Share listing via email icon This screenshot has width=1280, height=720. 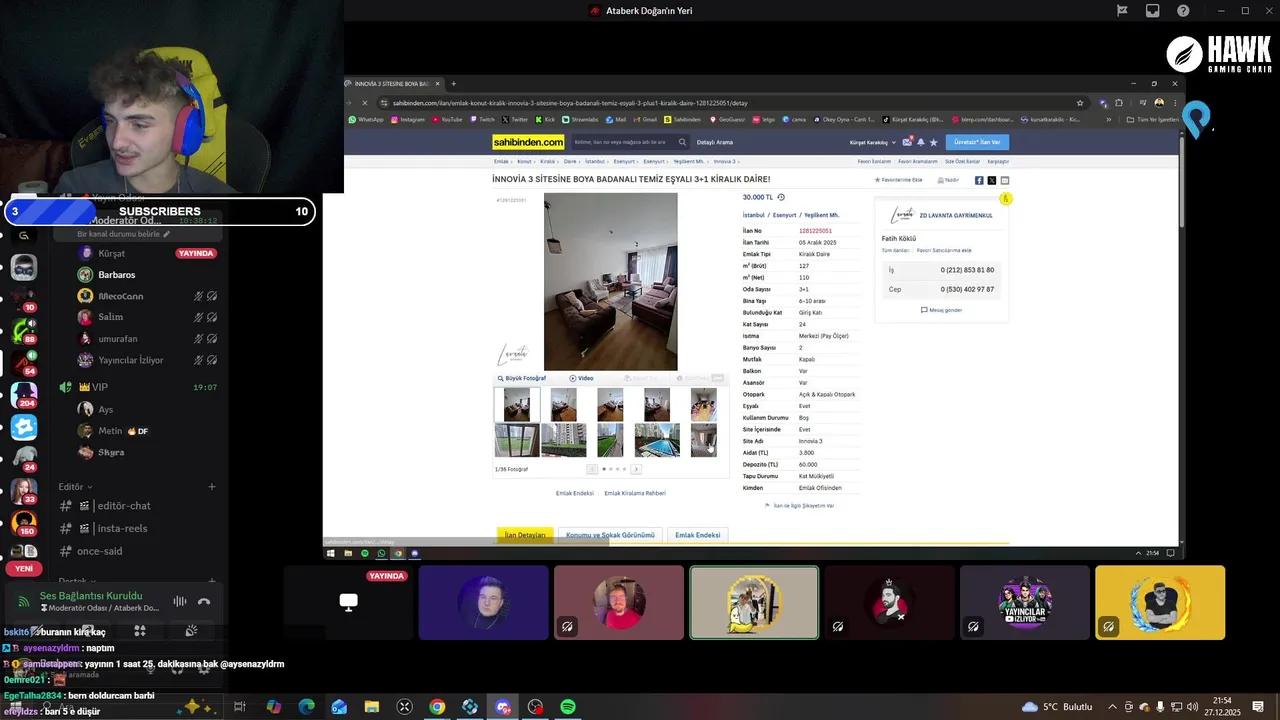(x=1005, y=180)
